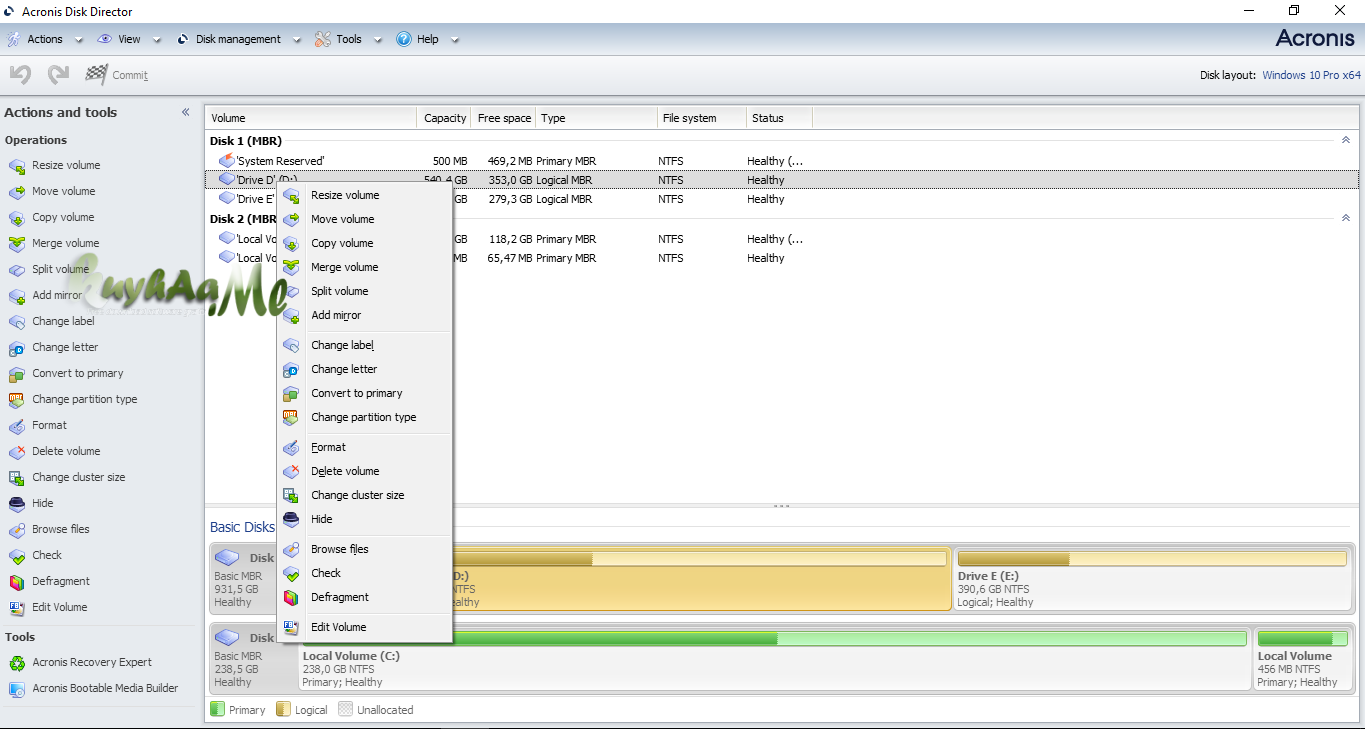Choose Browse files in the context menu

(x=364, y=549)
